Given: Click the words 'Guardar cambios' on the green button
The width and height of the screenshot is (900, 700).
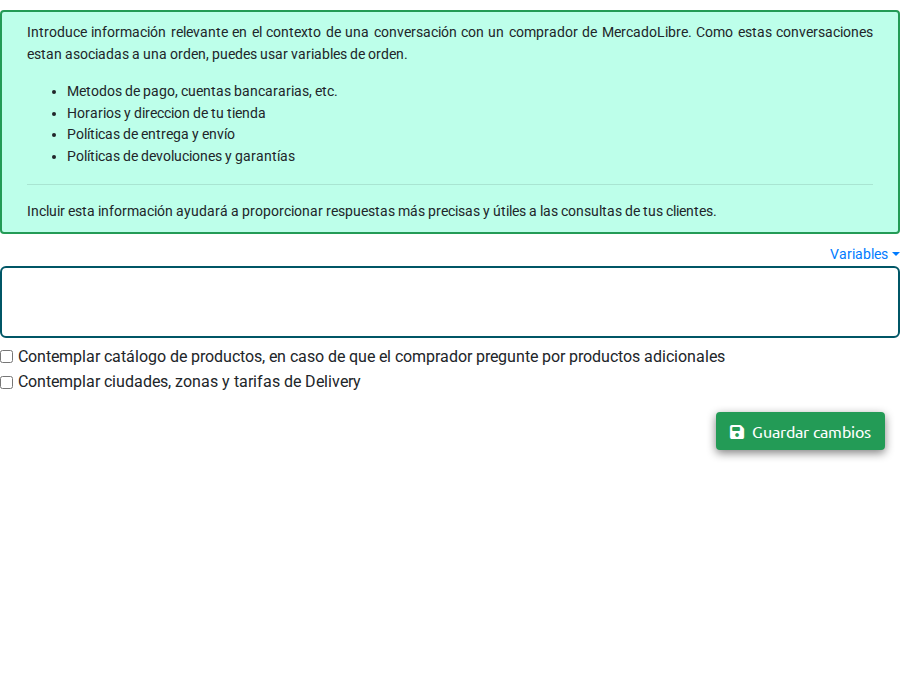Looking at the screenshot, I should point(811,432).
